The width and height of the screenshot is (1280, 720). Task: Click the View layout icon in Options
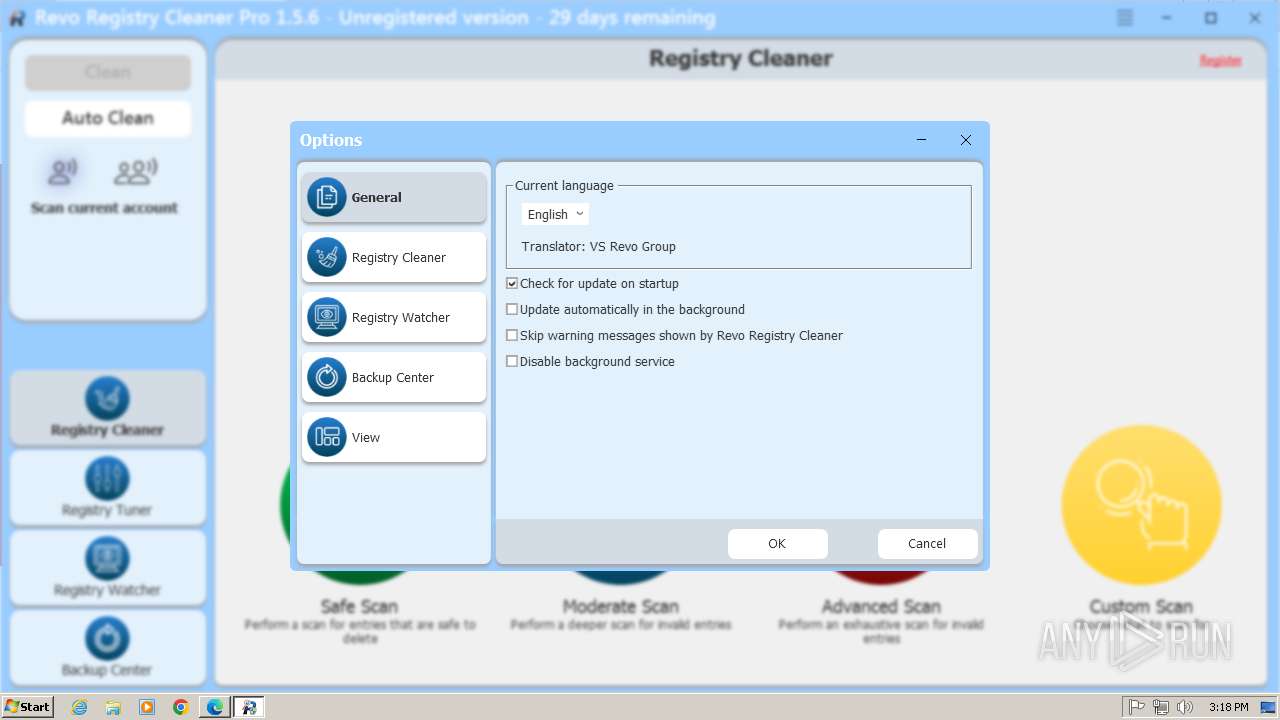pos(327,437)
